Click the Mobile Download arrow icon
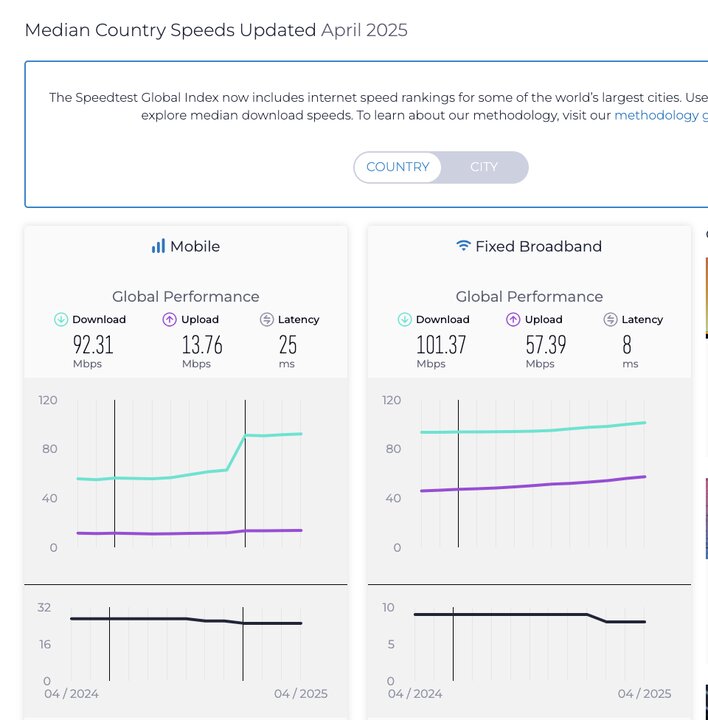The height and width of the screenshot is (720, 708). [61, 320]
